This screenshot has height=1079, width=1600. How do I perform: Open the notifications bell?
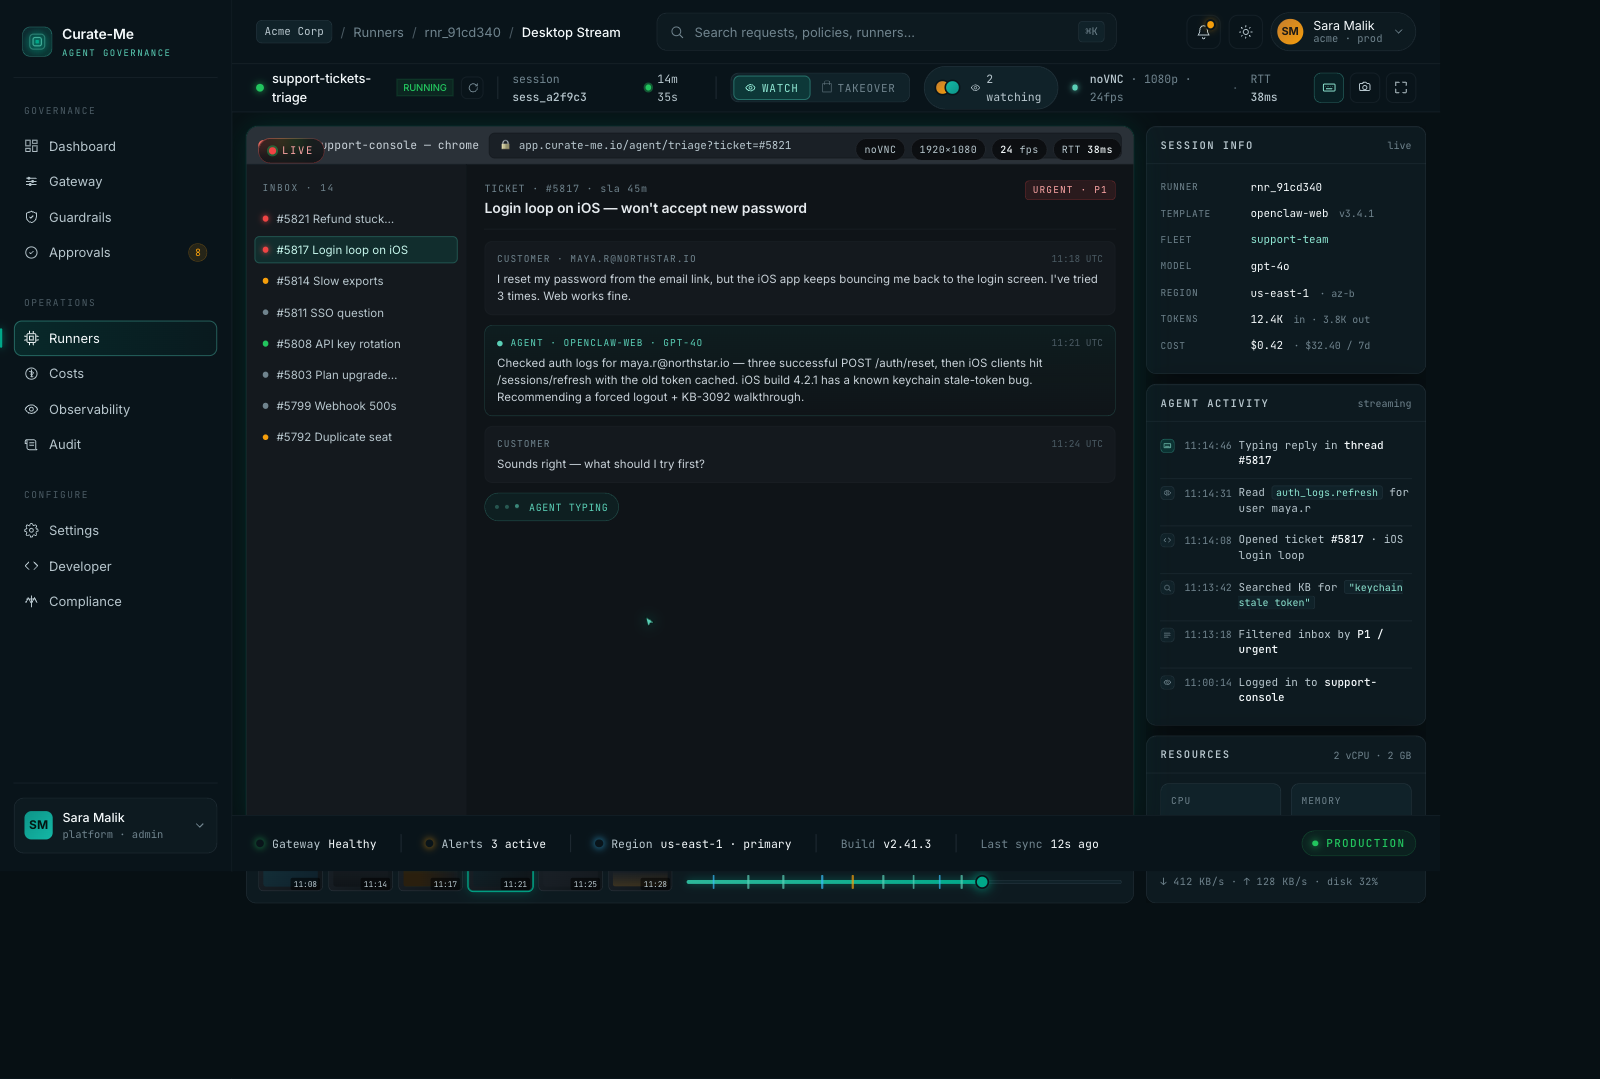click(x=1204, y=32)
